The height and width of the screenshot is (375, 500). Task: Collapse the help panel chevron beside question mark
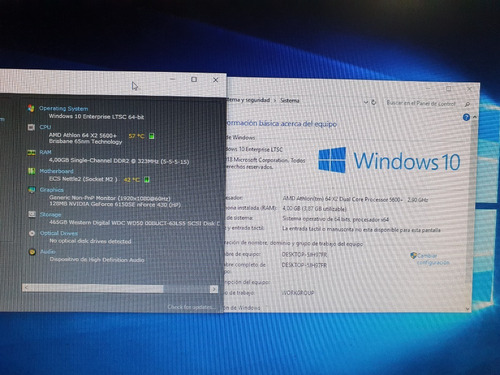(x=474, y=117)
